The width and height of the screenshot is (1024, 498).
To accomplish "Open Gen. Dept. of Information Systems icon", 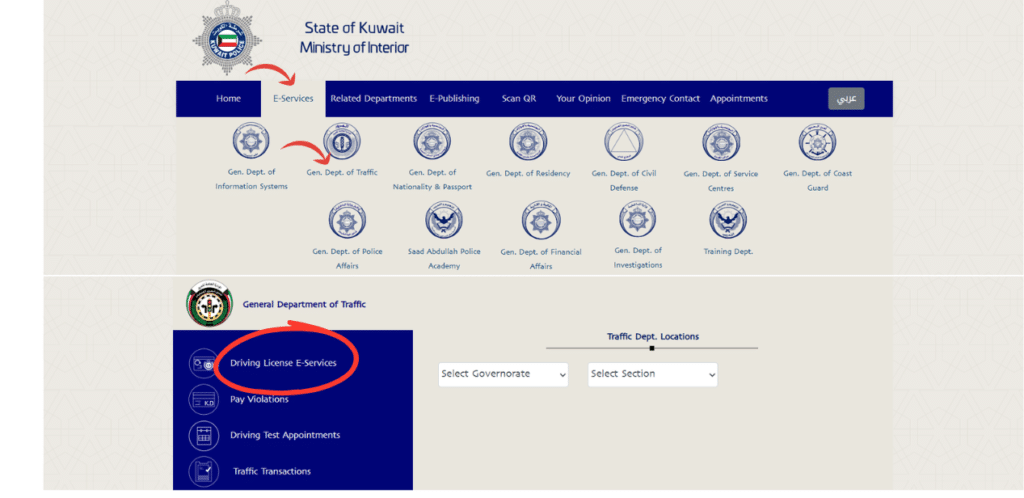I will 251,143.
